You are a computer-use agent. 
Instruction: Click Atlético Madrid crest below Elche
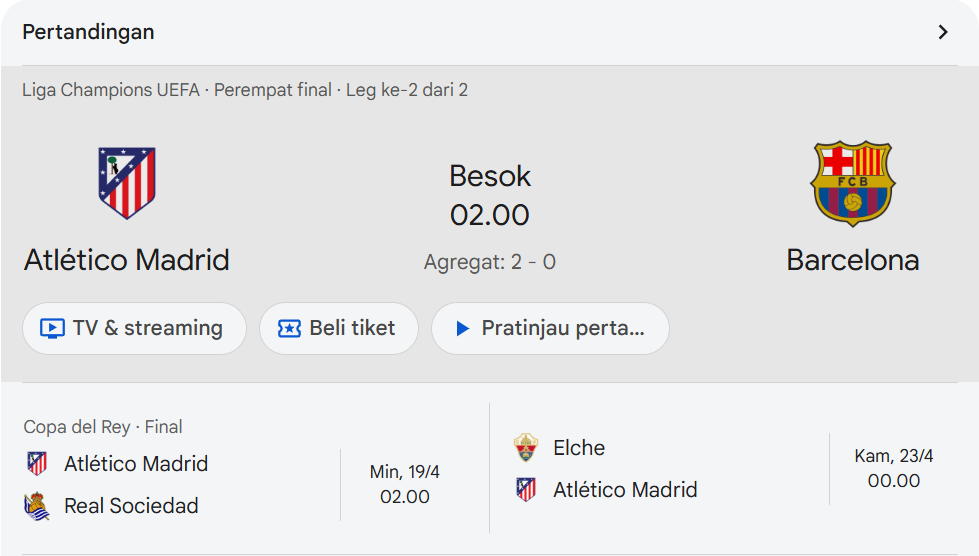tap(526, 490)
